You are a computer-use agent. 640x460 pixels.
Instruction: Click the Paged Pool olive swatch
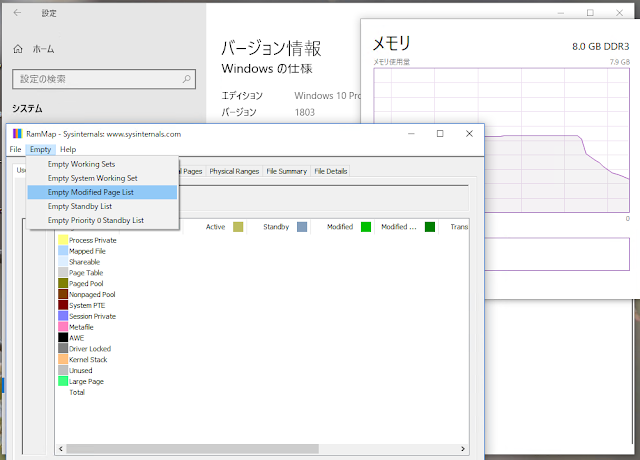pos(63,283)
